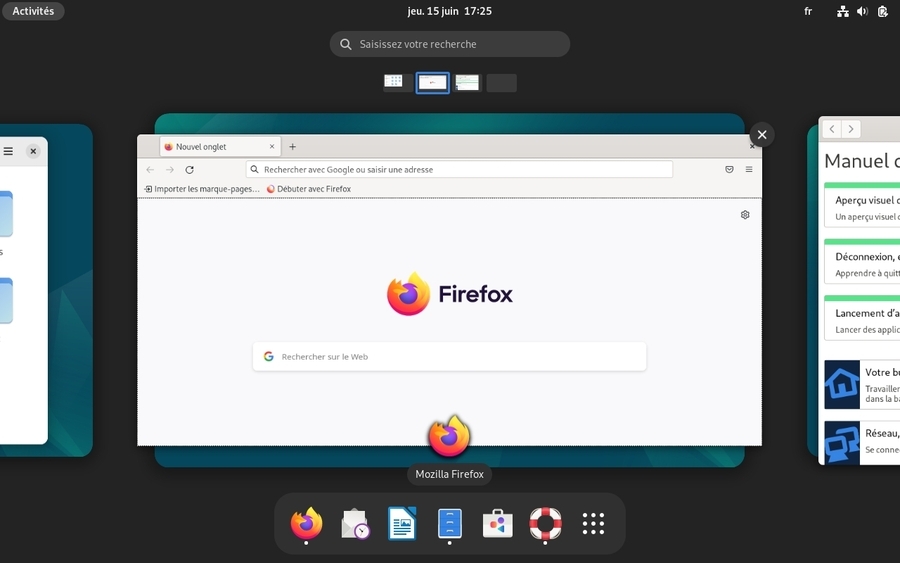Click the Mozilla Firefox window label
The image size is (900, 563).
coord(449,474)
